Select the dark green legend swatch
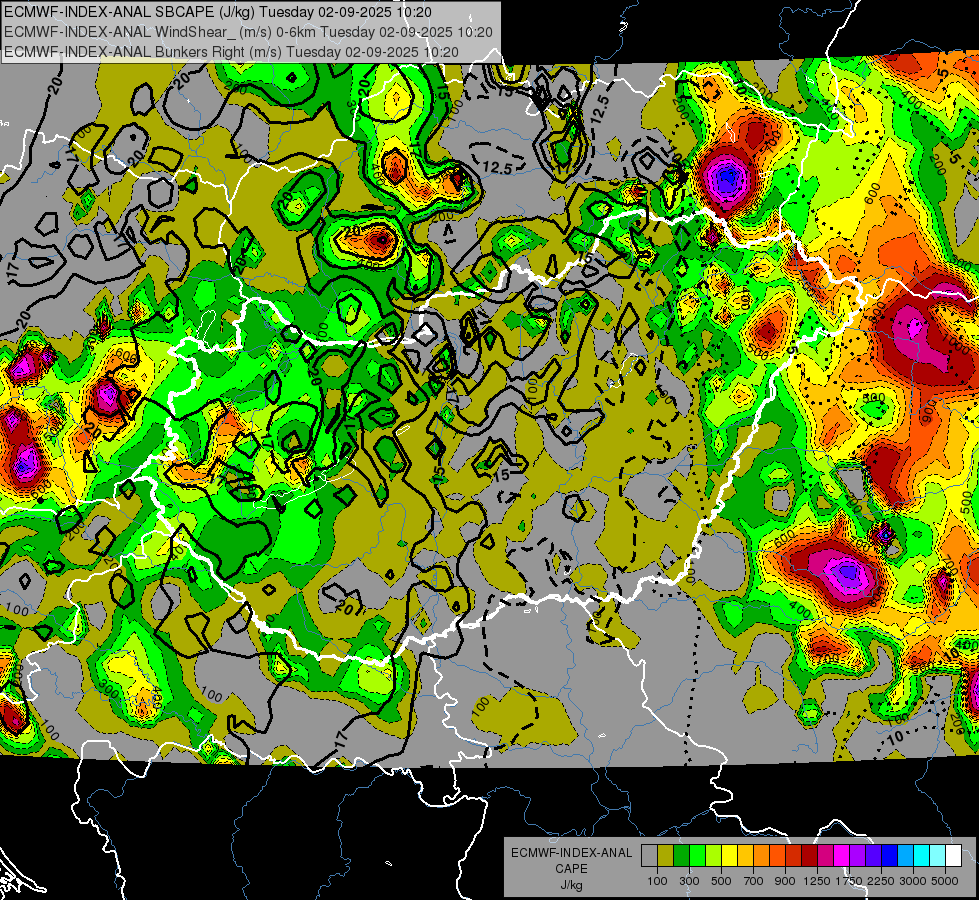The image size is (979, 900). coord(682,856)
